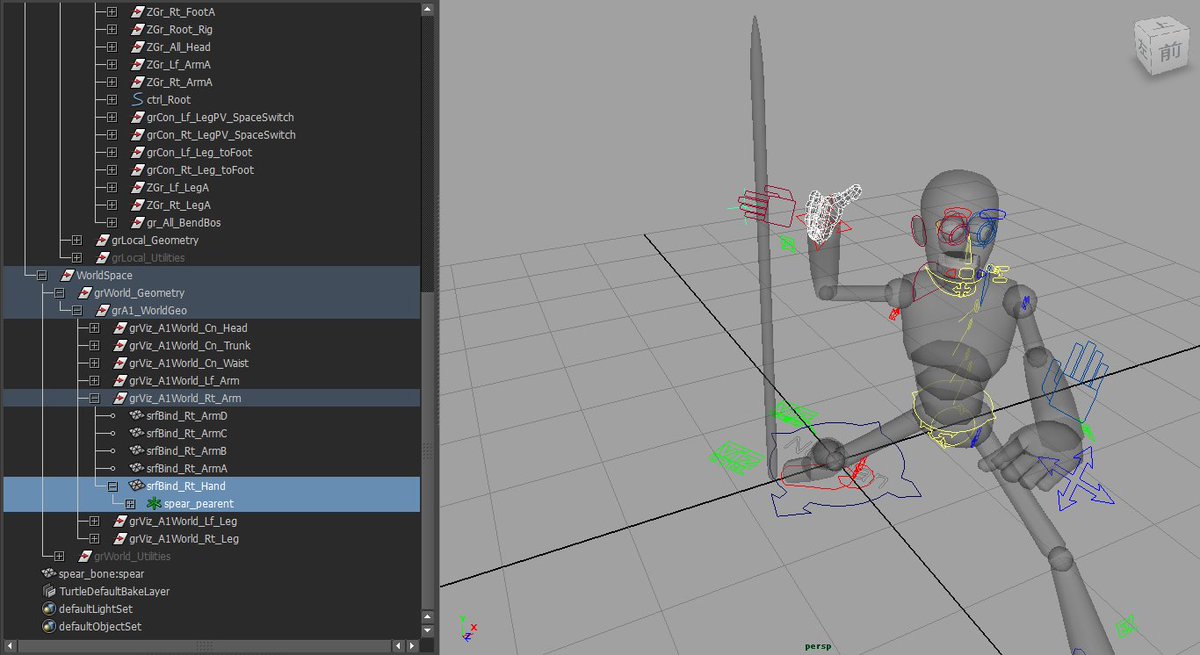Screen dimensions: 1200x655
Task: Collapse the grWorld_Geometry node
Action: [x=59, y=293]
